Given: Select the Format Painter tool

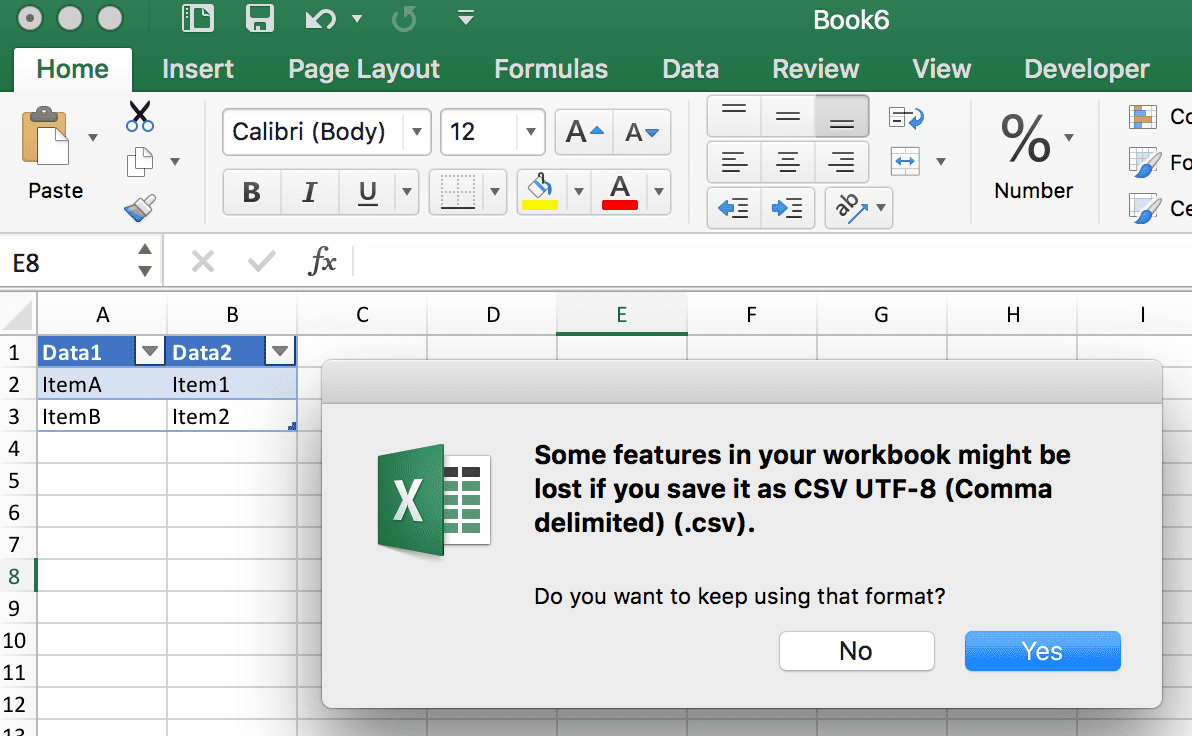Looking at the screenshot, I should click(x=137, y=208).
